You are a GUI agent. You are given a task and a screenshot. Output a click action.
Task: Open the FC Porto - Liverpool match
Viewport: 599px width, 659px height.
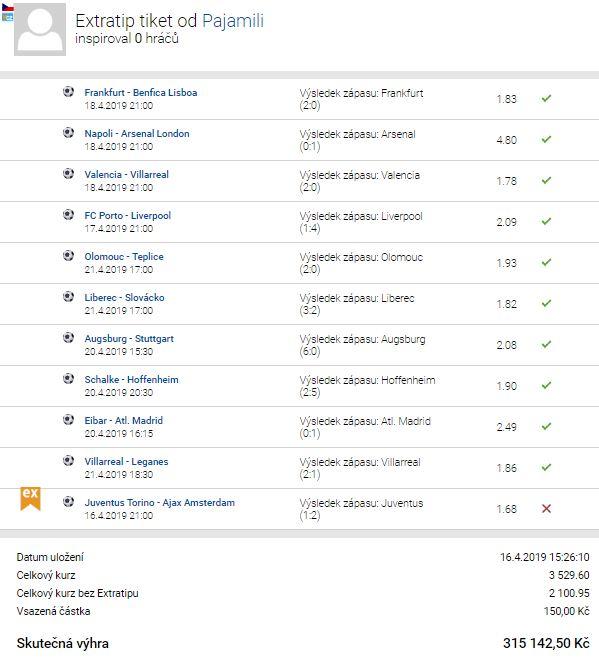pos(128,216)
